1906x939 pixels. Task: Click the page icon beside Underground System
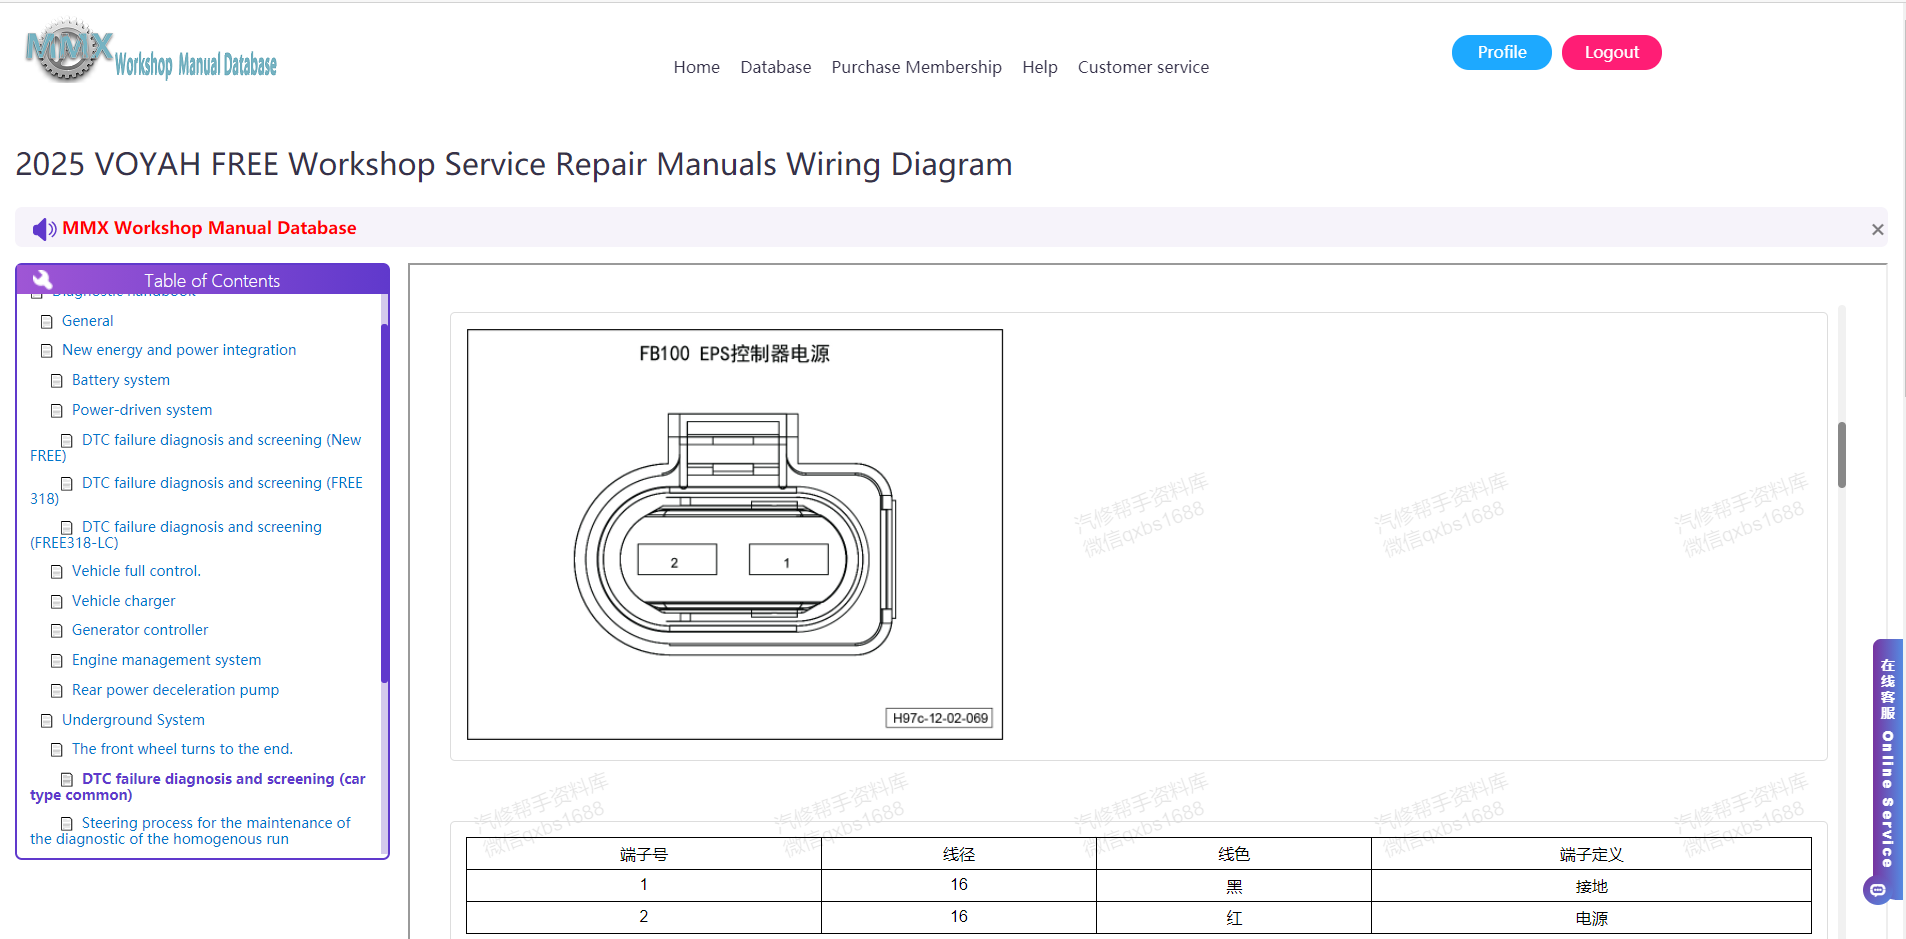(46, 721)
